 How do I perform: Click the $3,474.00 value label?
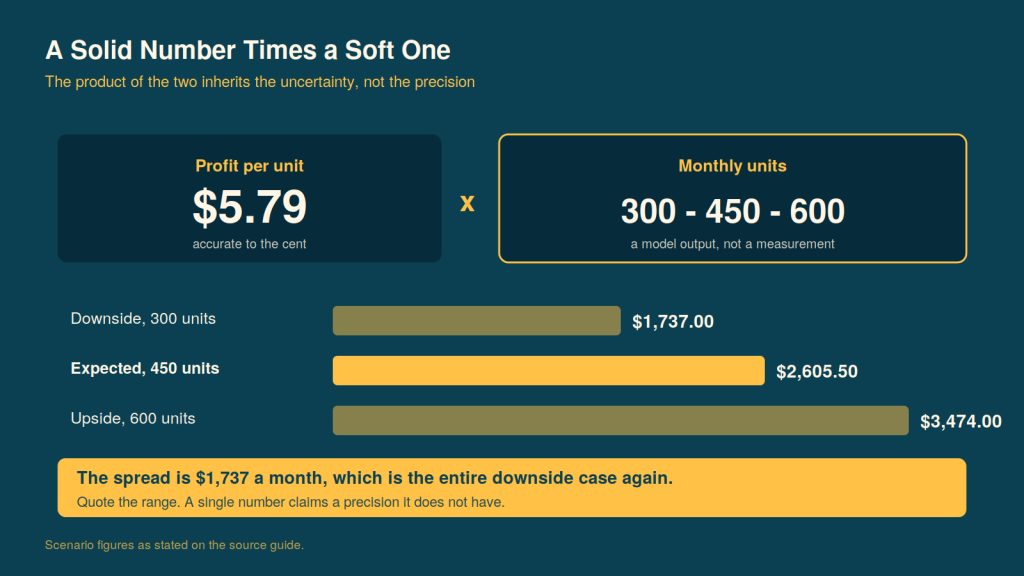point(961,421)
